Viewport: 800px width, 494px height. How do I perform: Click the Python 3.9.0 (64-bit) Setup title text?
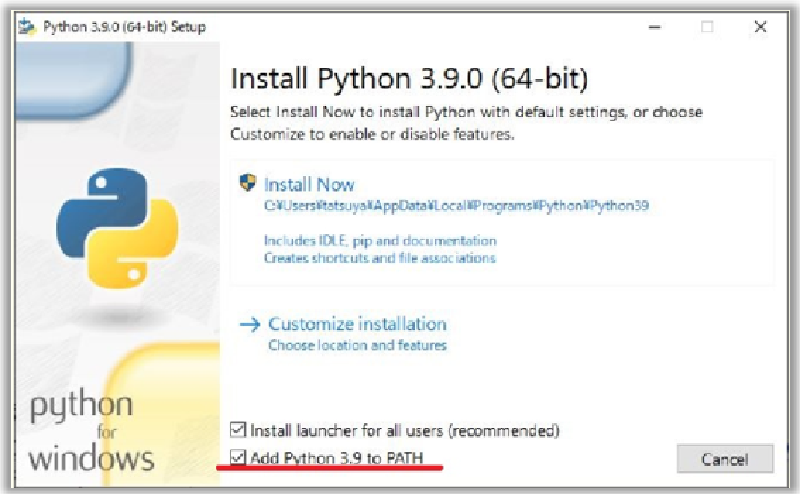pos(124,27)
